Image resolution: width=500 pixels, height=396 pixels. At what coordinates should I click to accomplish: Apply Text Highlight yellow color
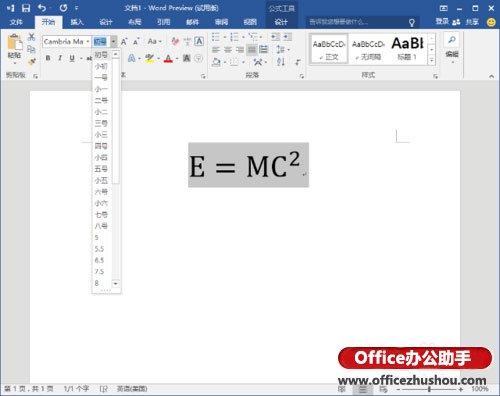[150, 59]
